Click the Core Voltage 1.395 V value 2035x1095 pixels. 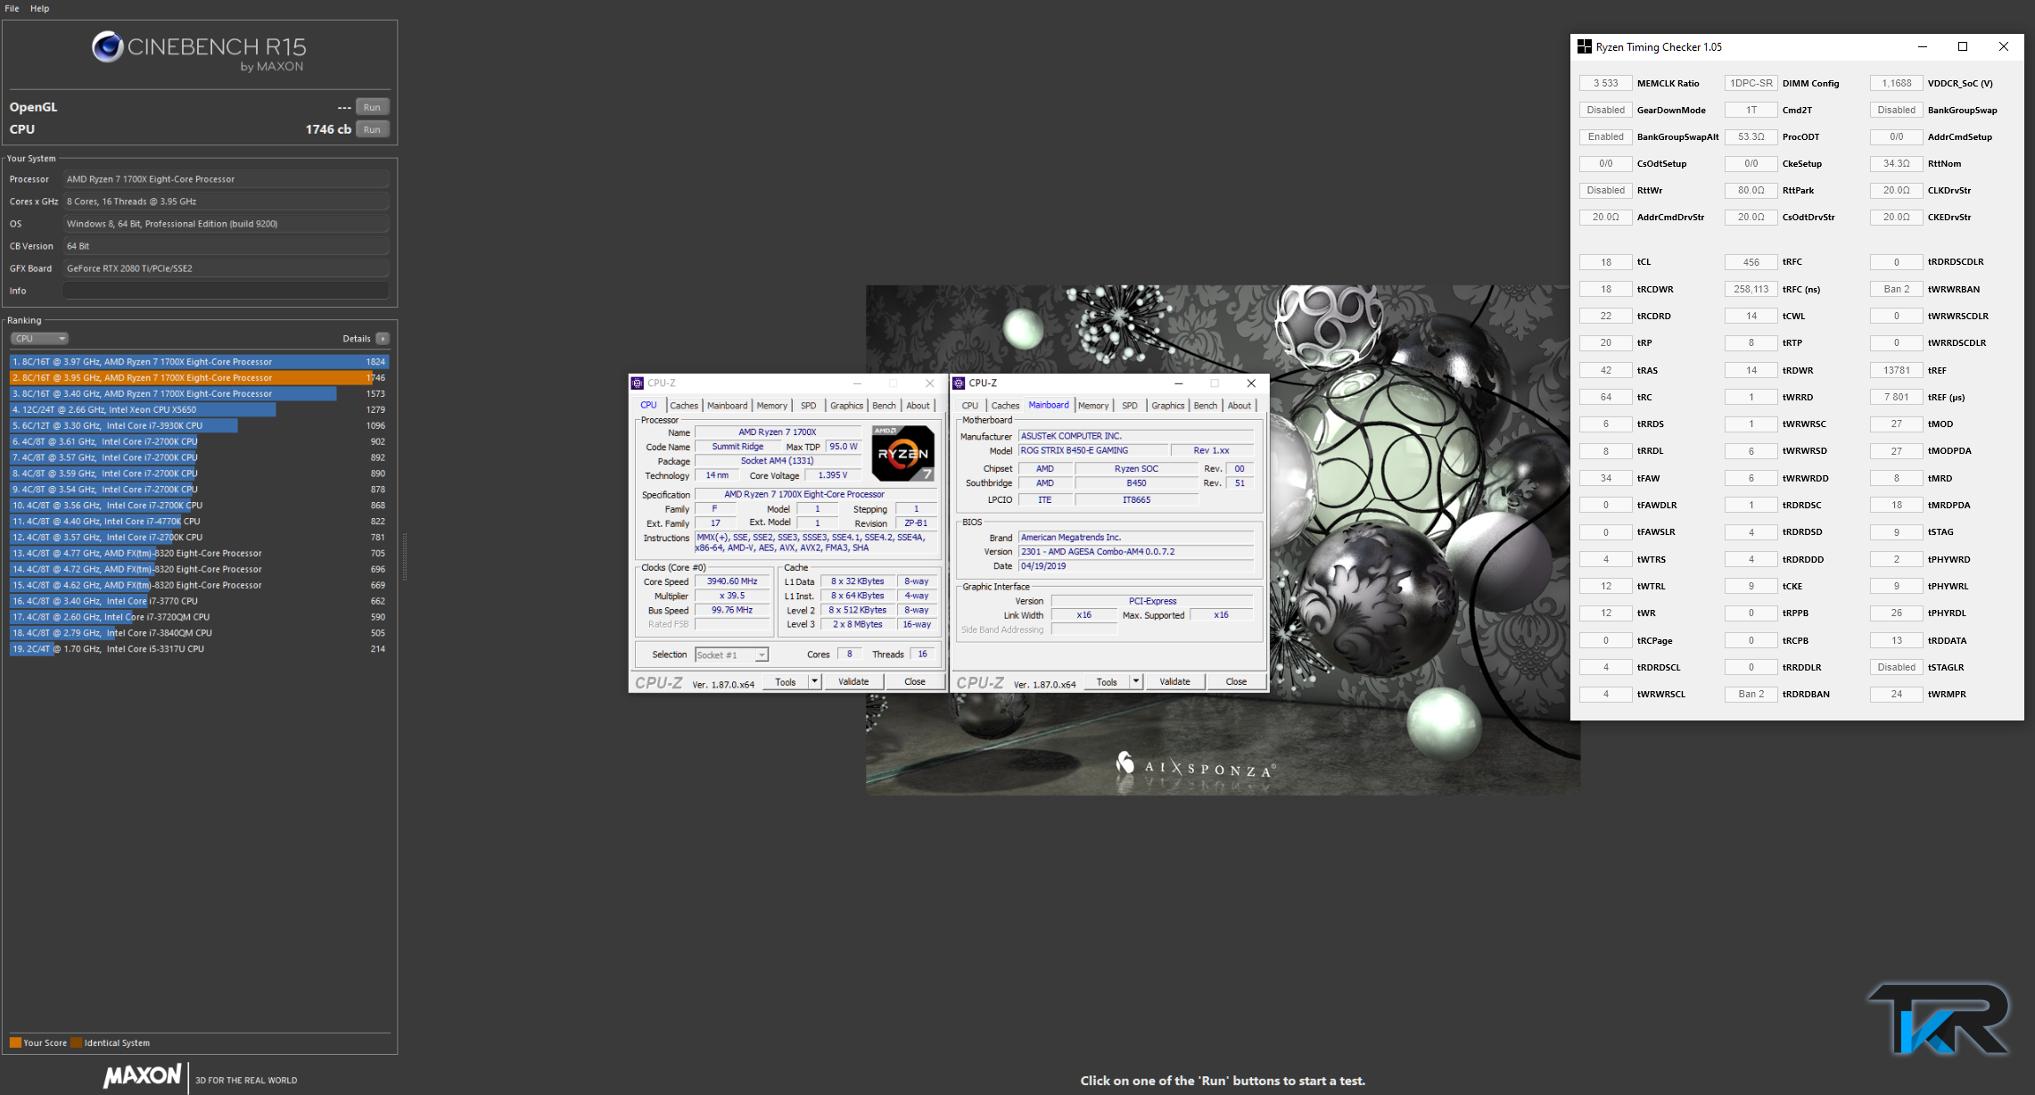(832, 475)
